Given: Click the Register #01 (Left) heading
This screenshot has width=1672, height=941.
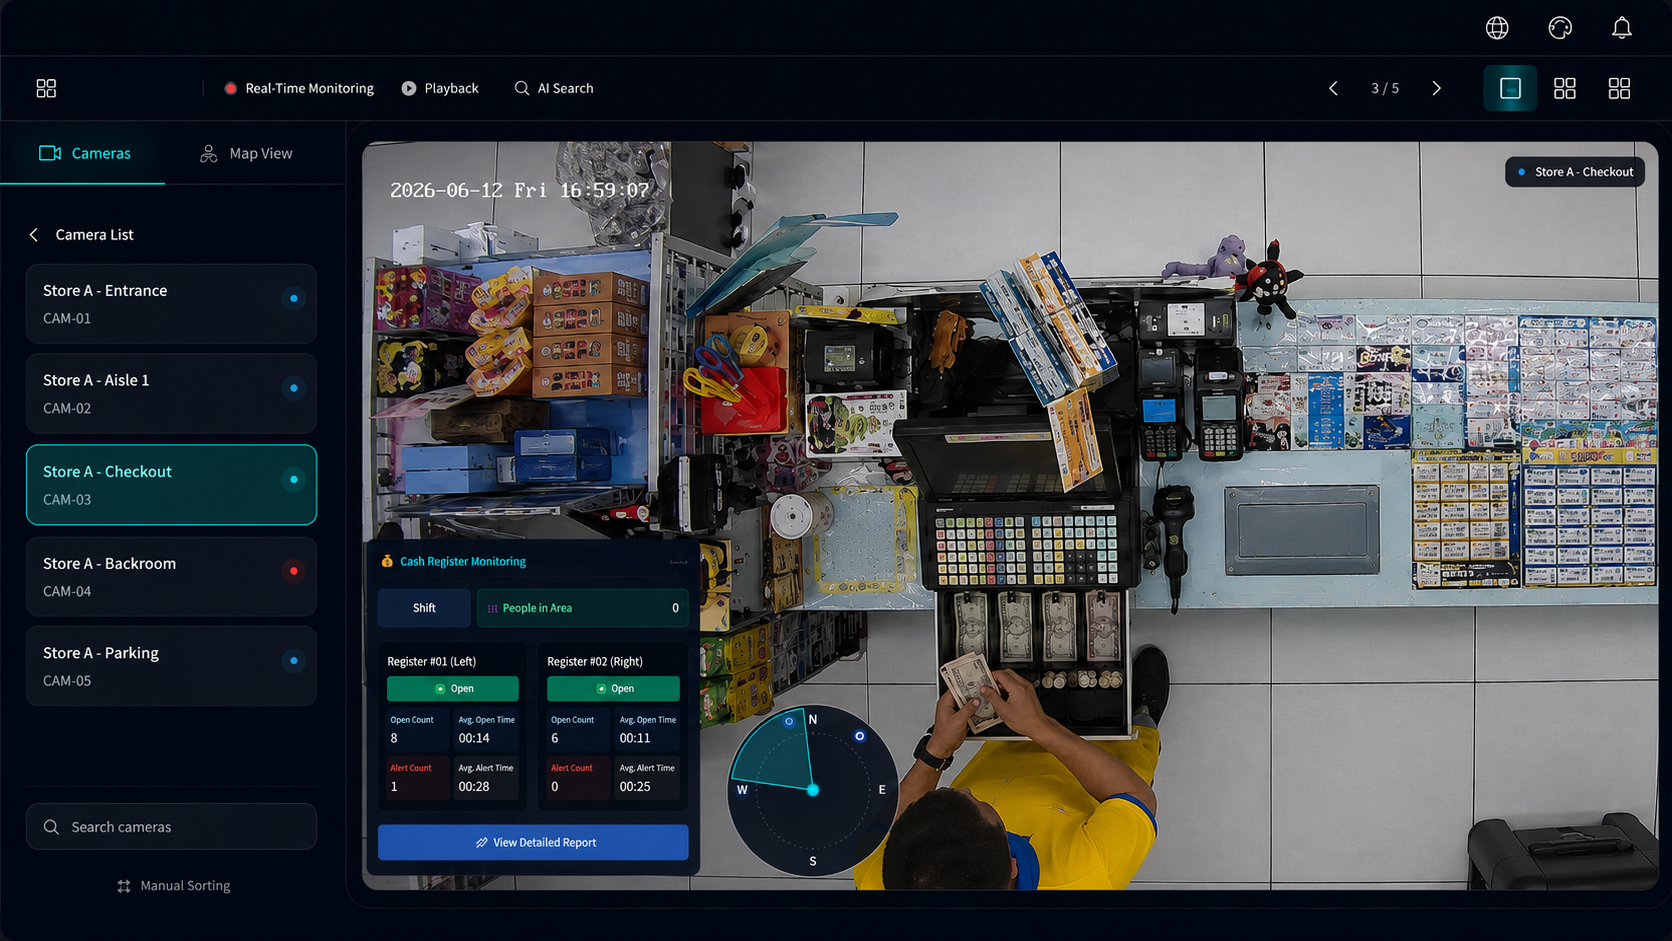Looking at the screenshot, I should [x=432, y=661].
